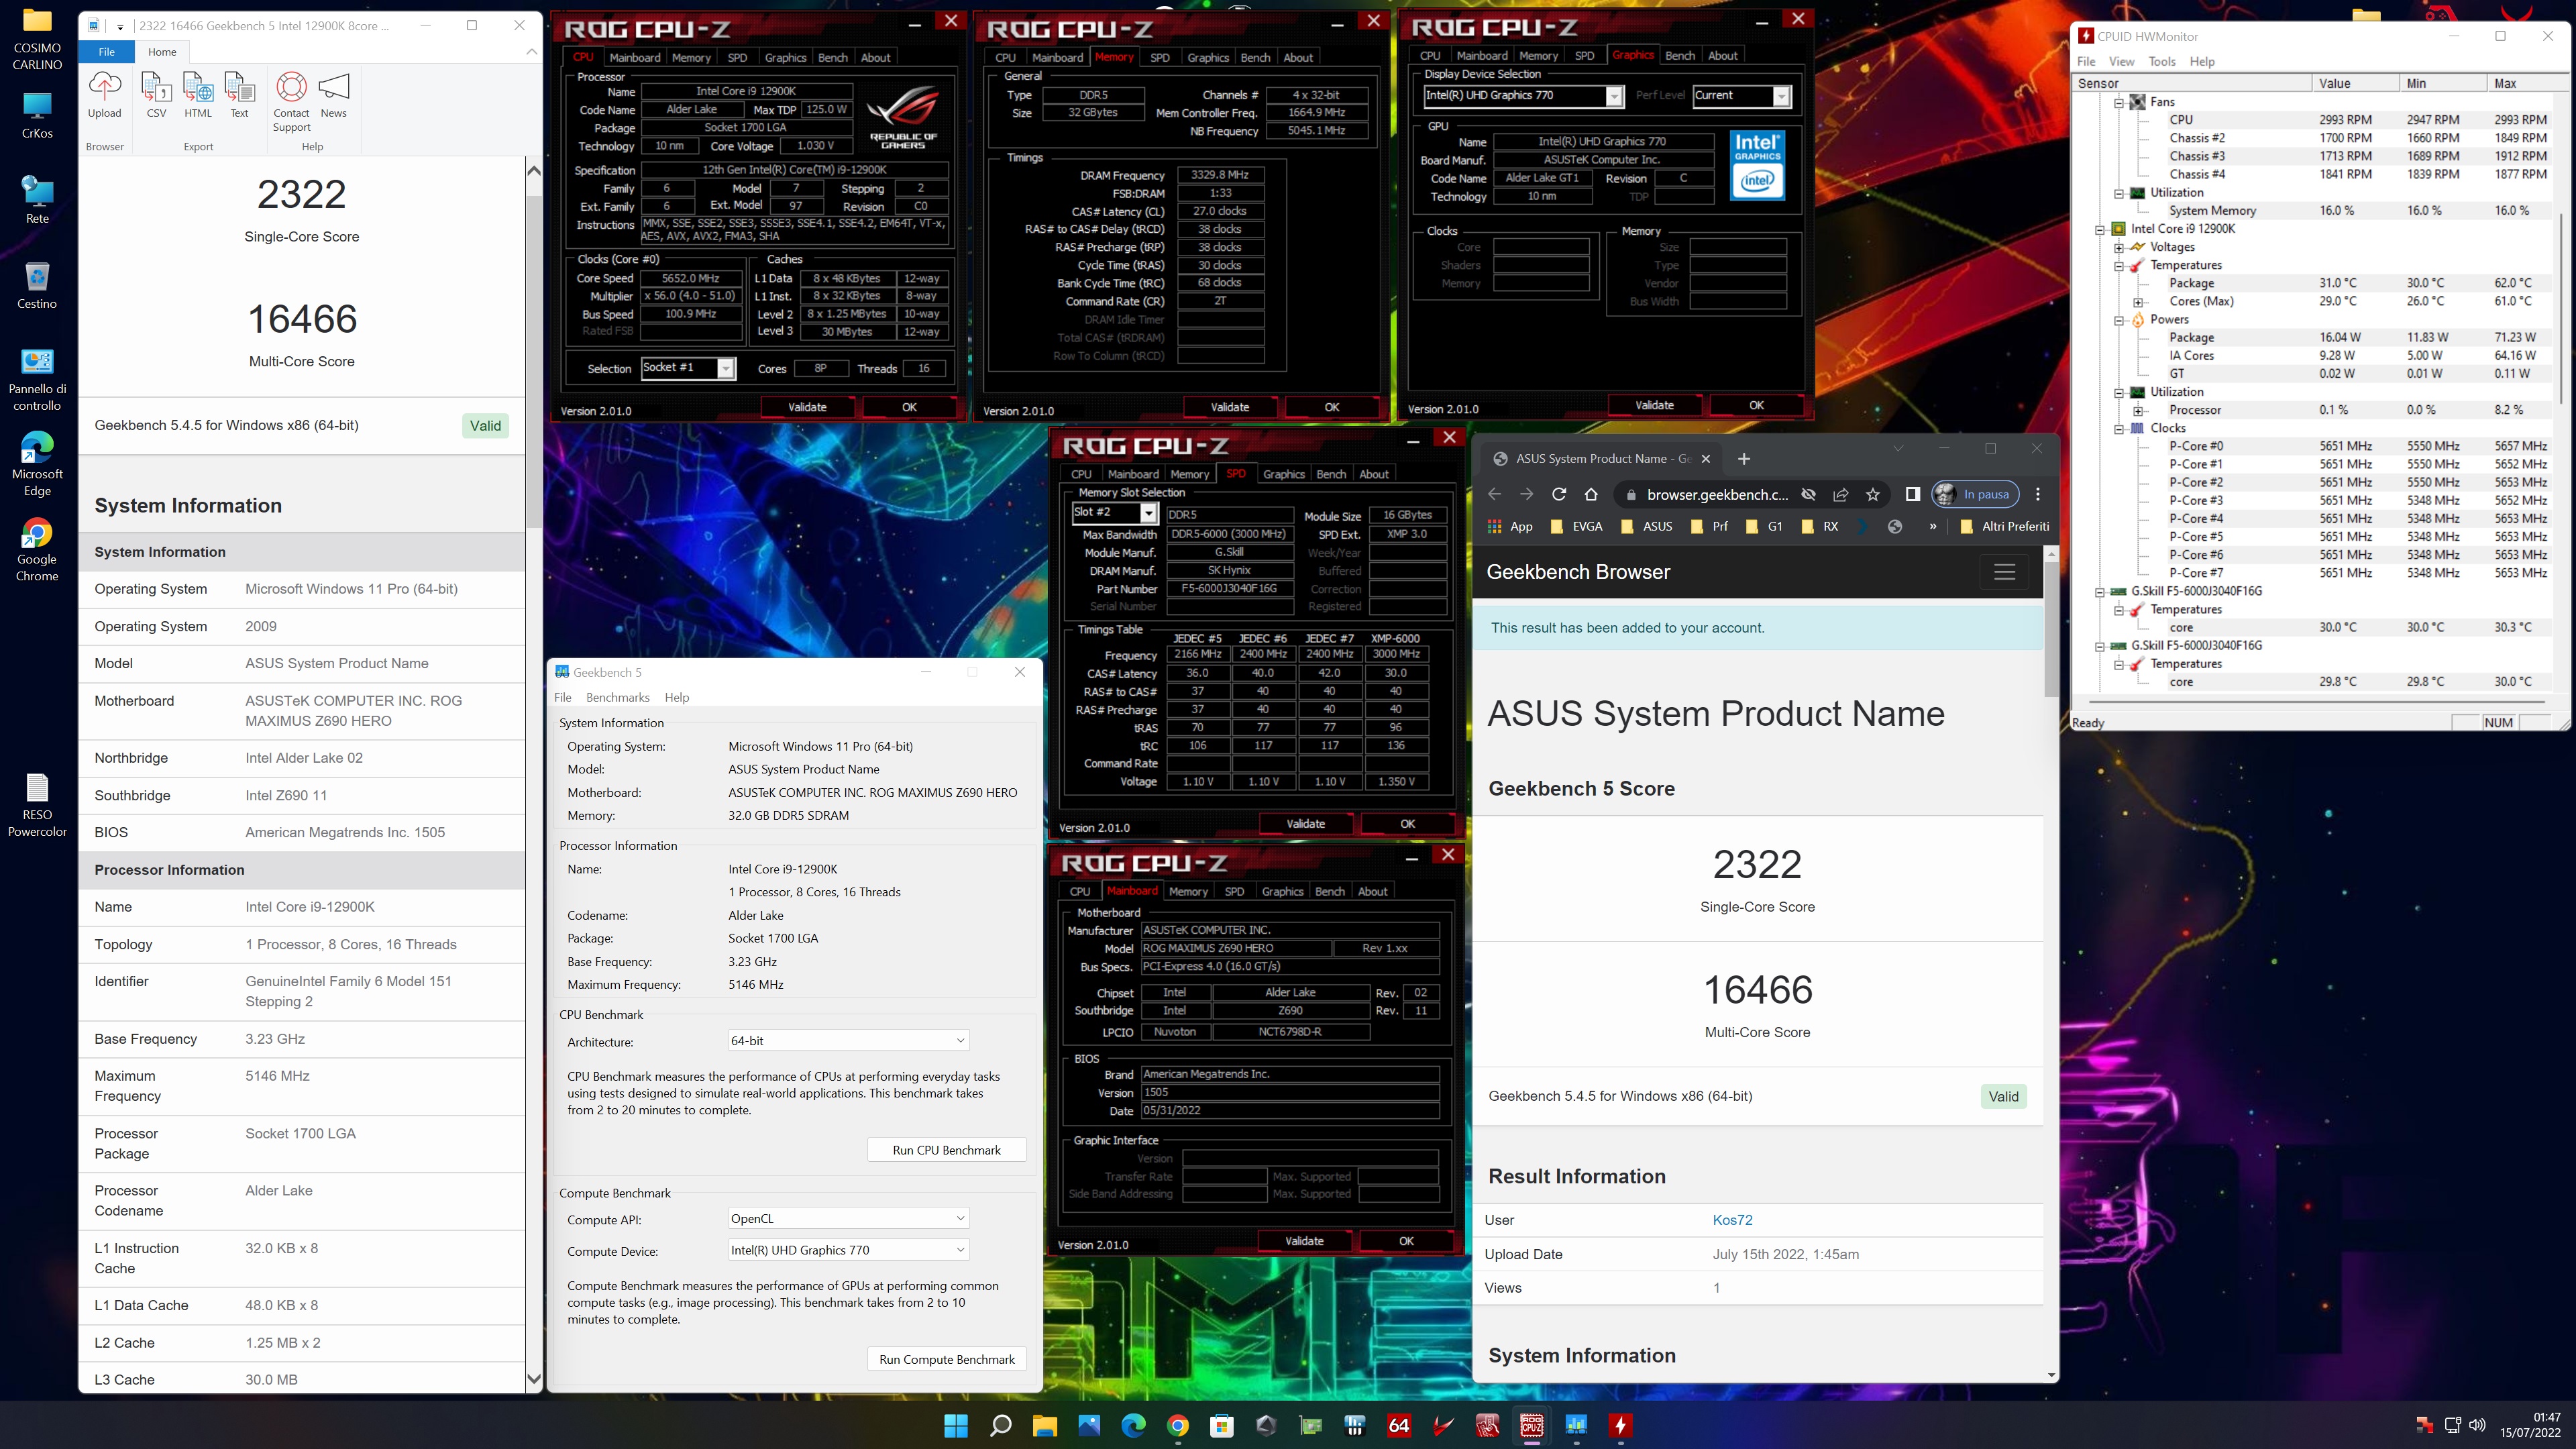Open View menu in HWMonitor

point(2121,61)
